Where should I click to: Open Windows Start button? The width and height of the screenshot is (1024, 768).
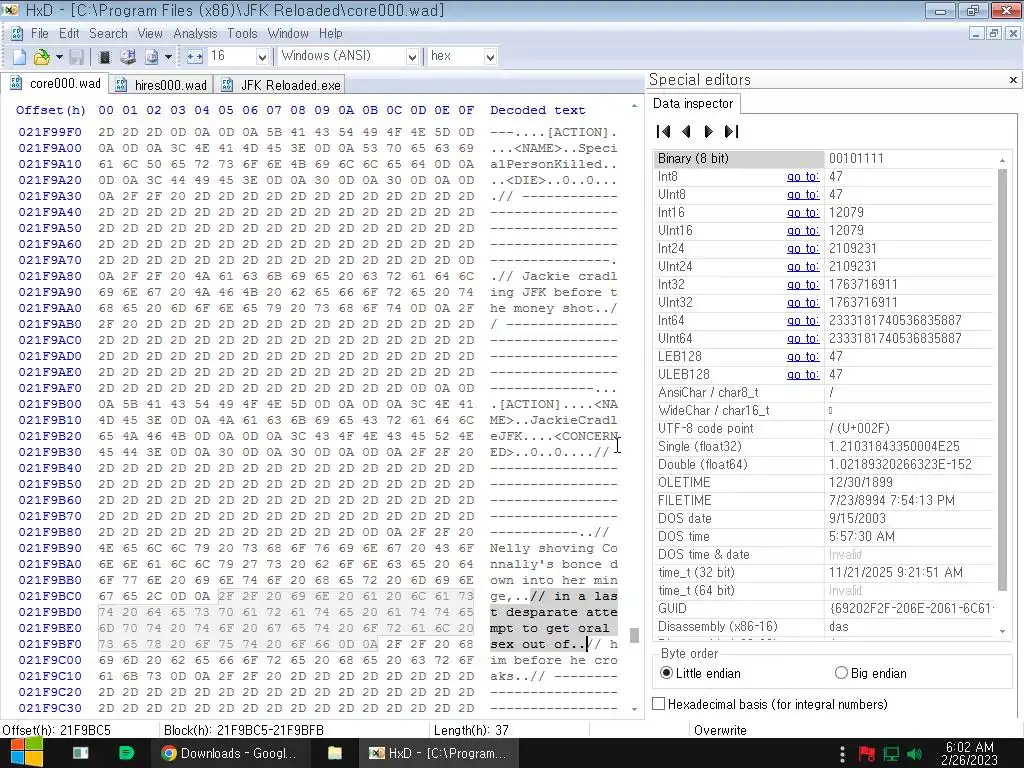(x=25, y=753)
